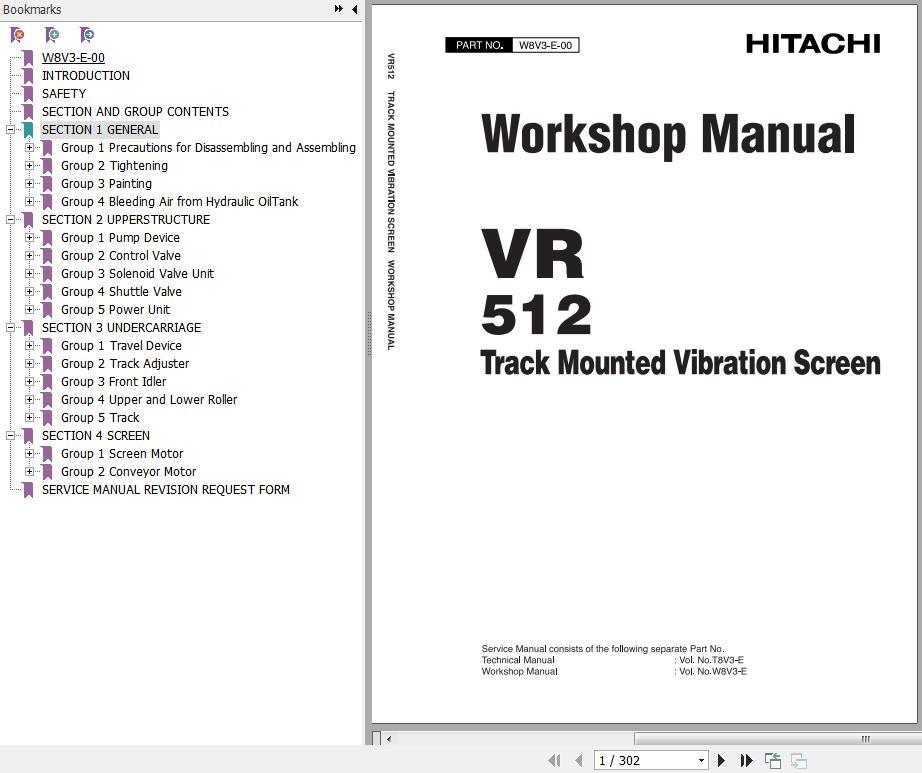Expand Group 2 Tightening node
This screenshot has width=922, height=773.
point(29,166)
